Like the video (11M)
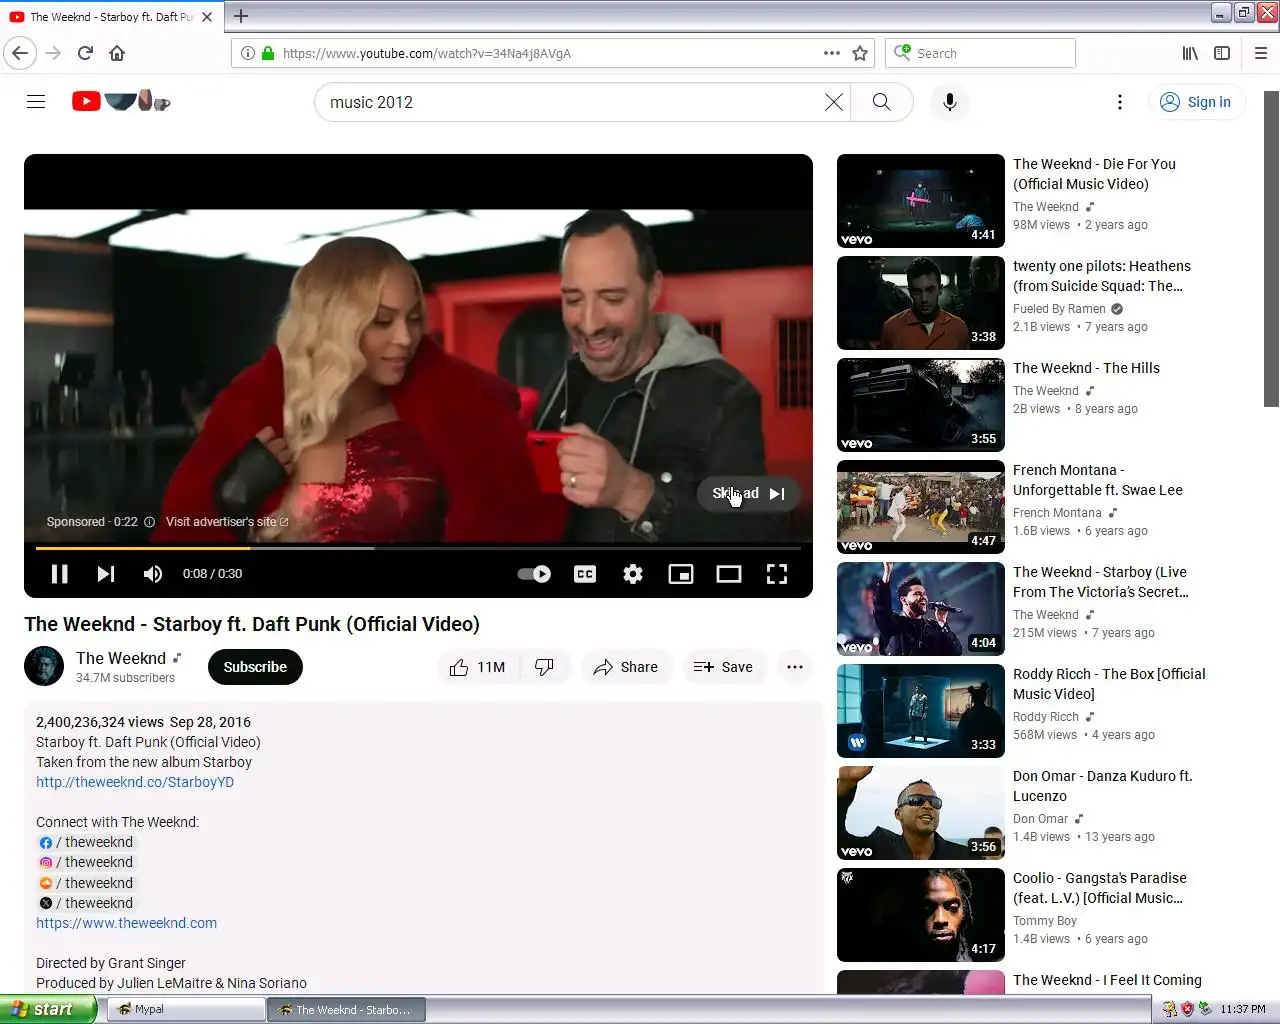 tap(478, 667)
